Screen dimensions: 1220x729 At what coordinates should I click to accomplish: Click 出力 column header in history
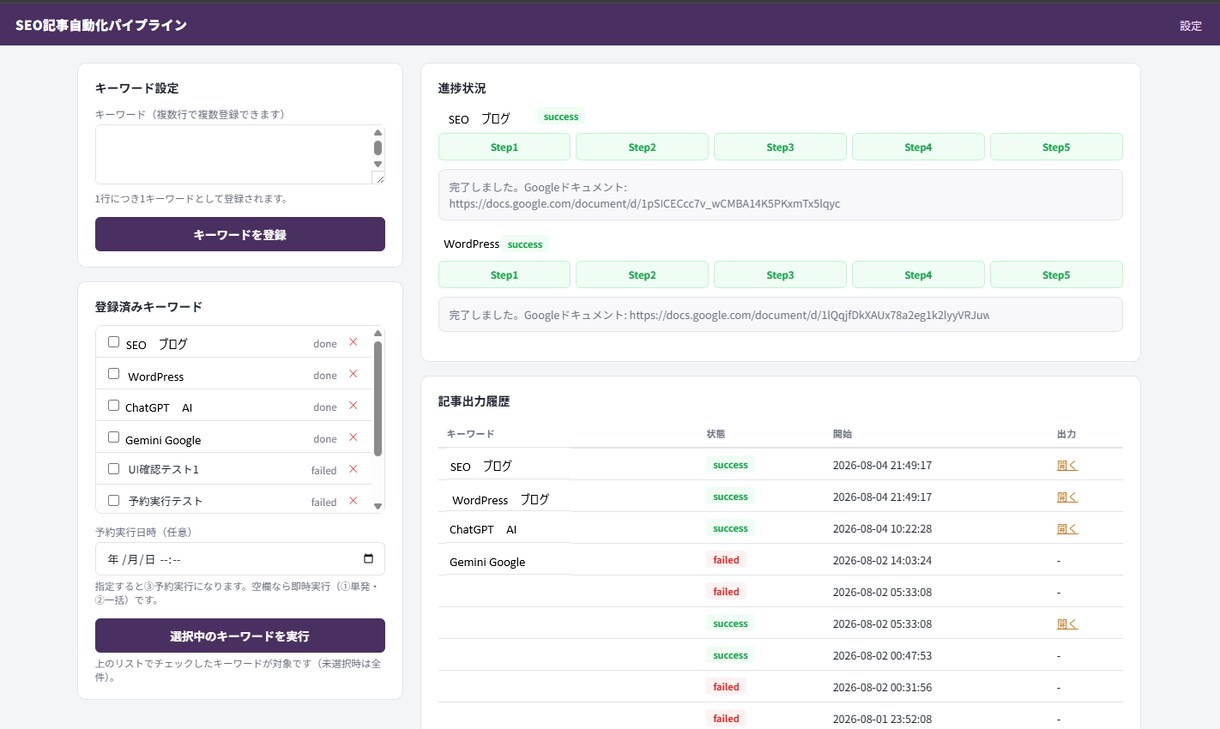pyautogui.click(x=1067, y=434)
